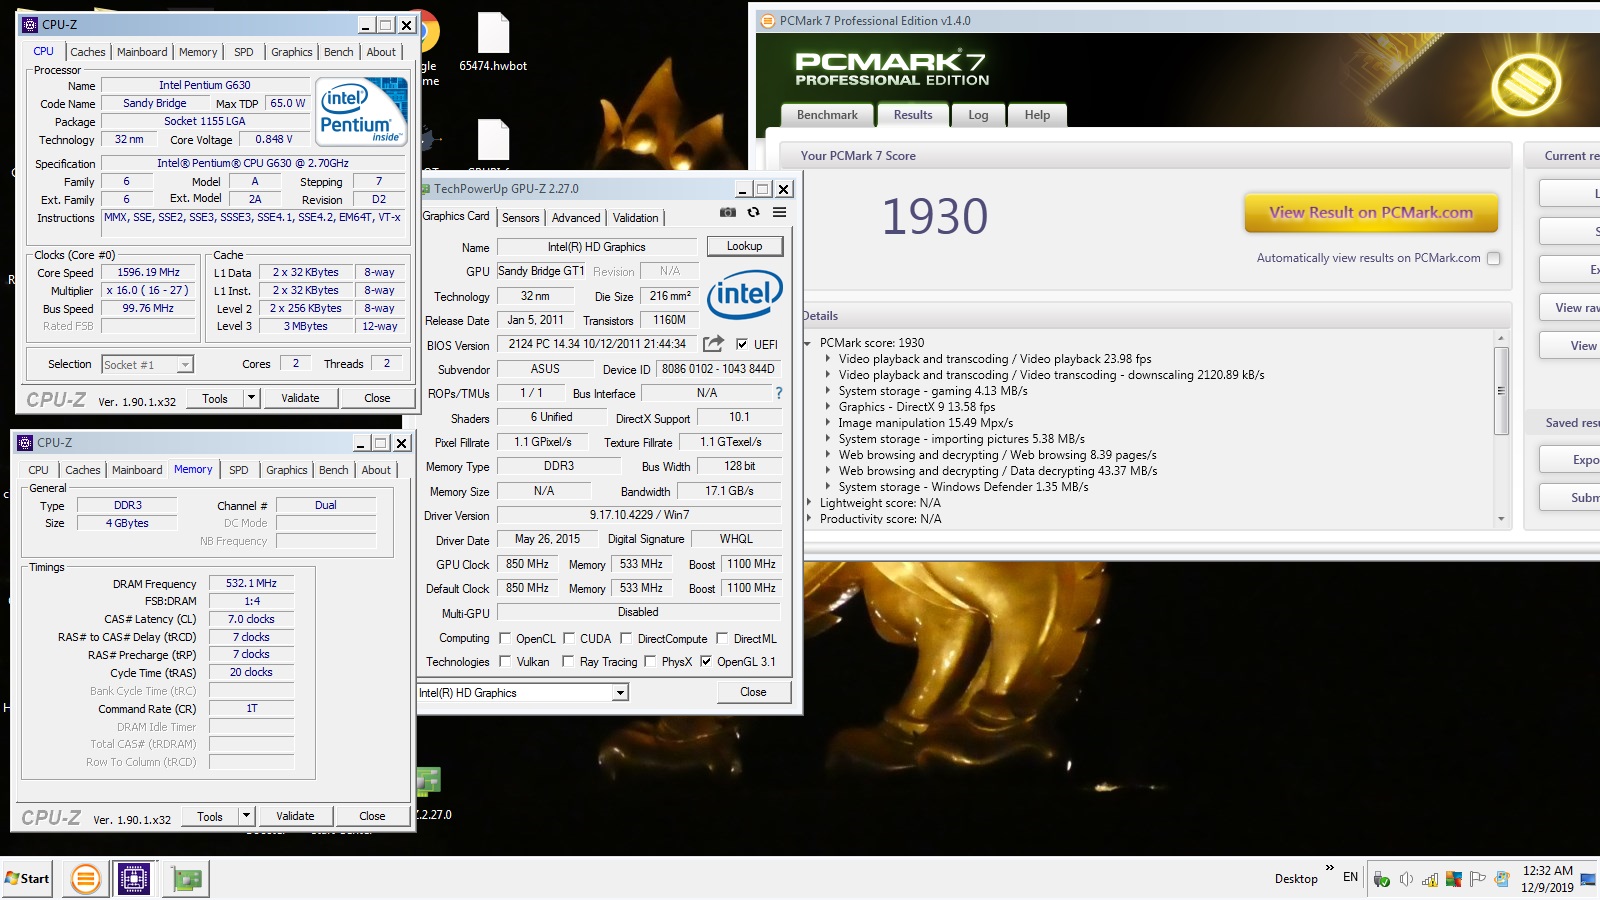Click View Result on PCMark.com button

(x=1371, y=212)
